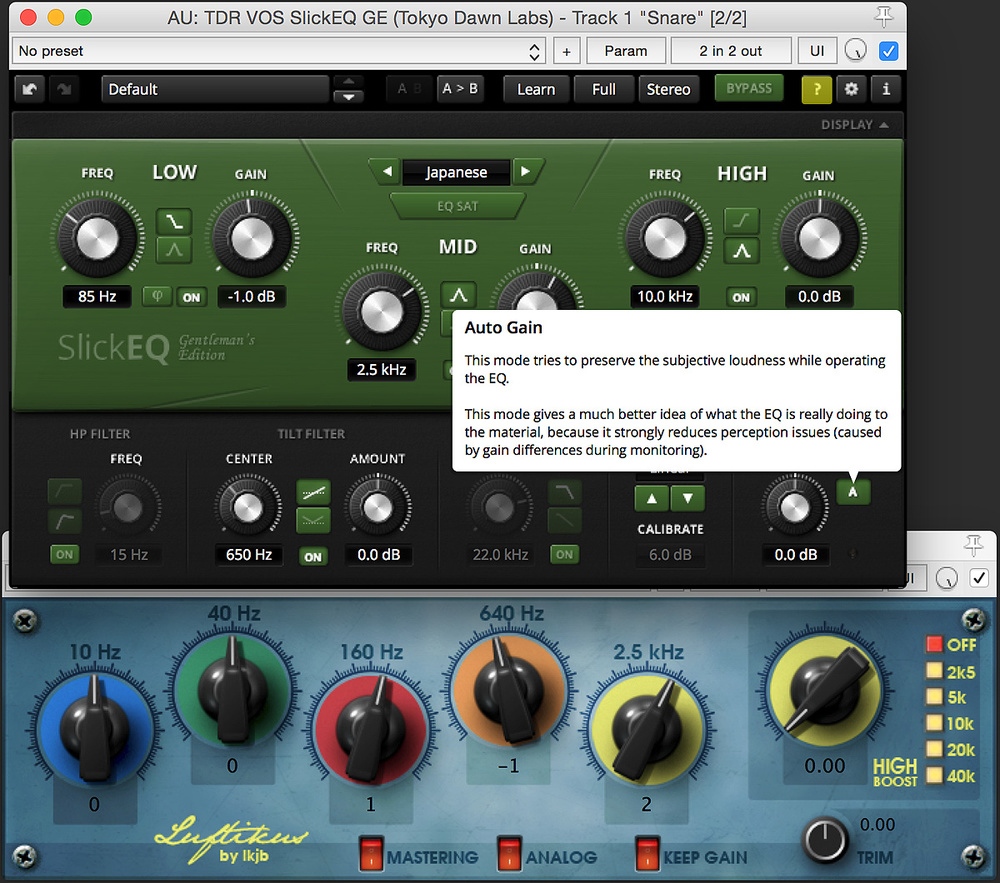Expand the DISPLAY panel
Image resolution: width=1000 pixels, height=883 pixels.
click(x=855, y=125)
